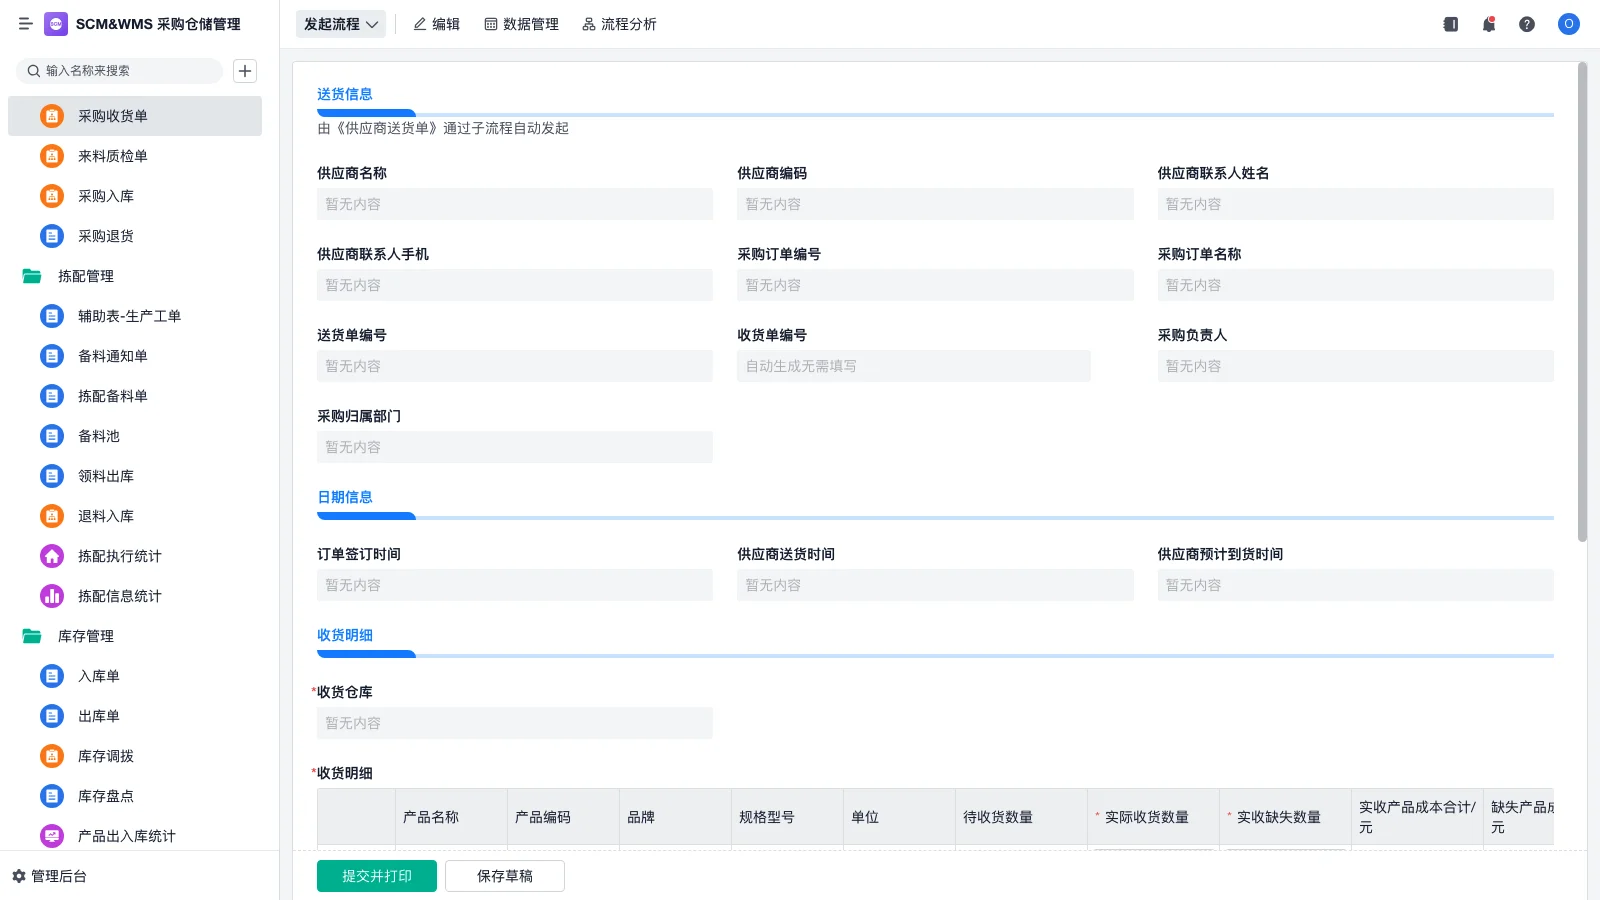Image resolution: width=1600 pixels, height=900 pixels.
Task: Click the 保存草稿 button
Action: (x=505, y=876)
